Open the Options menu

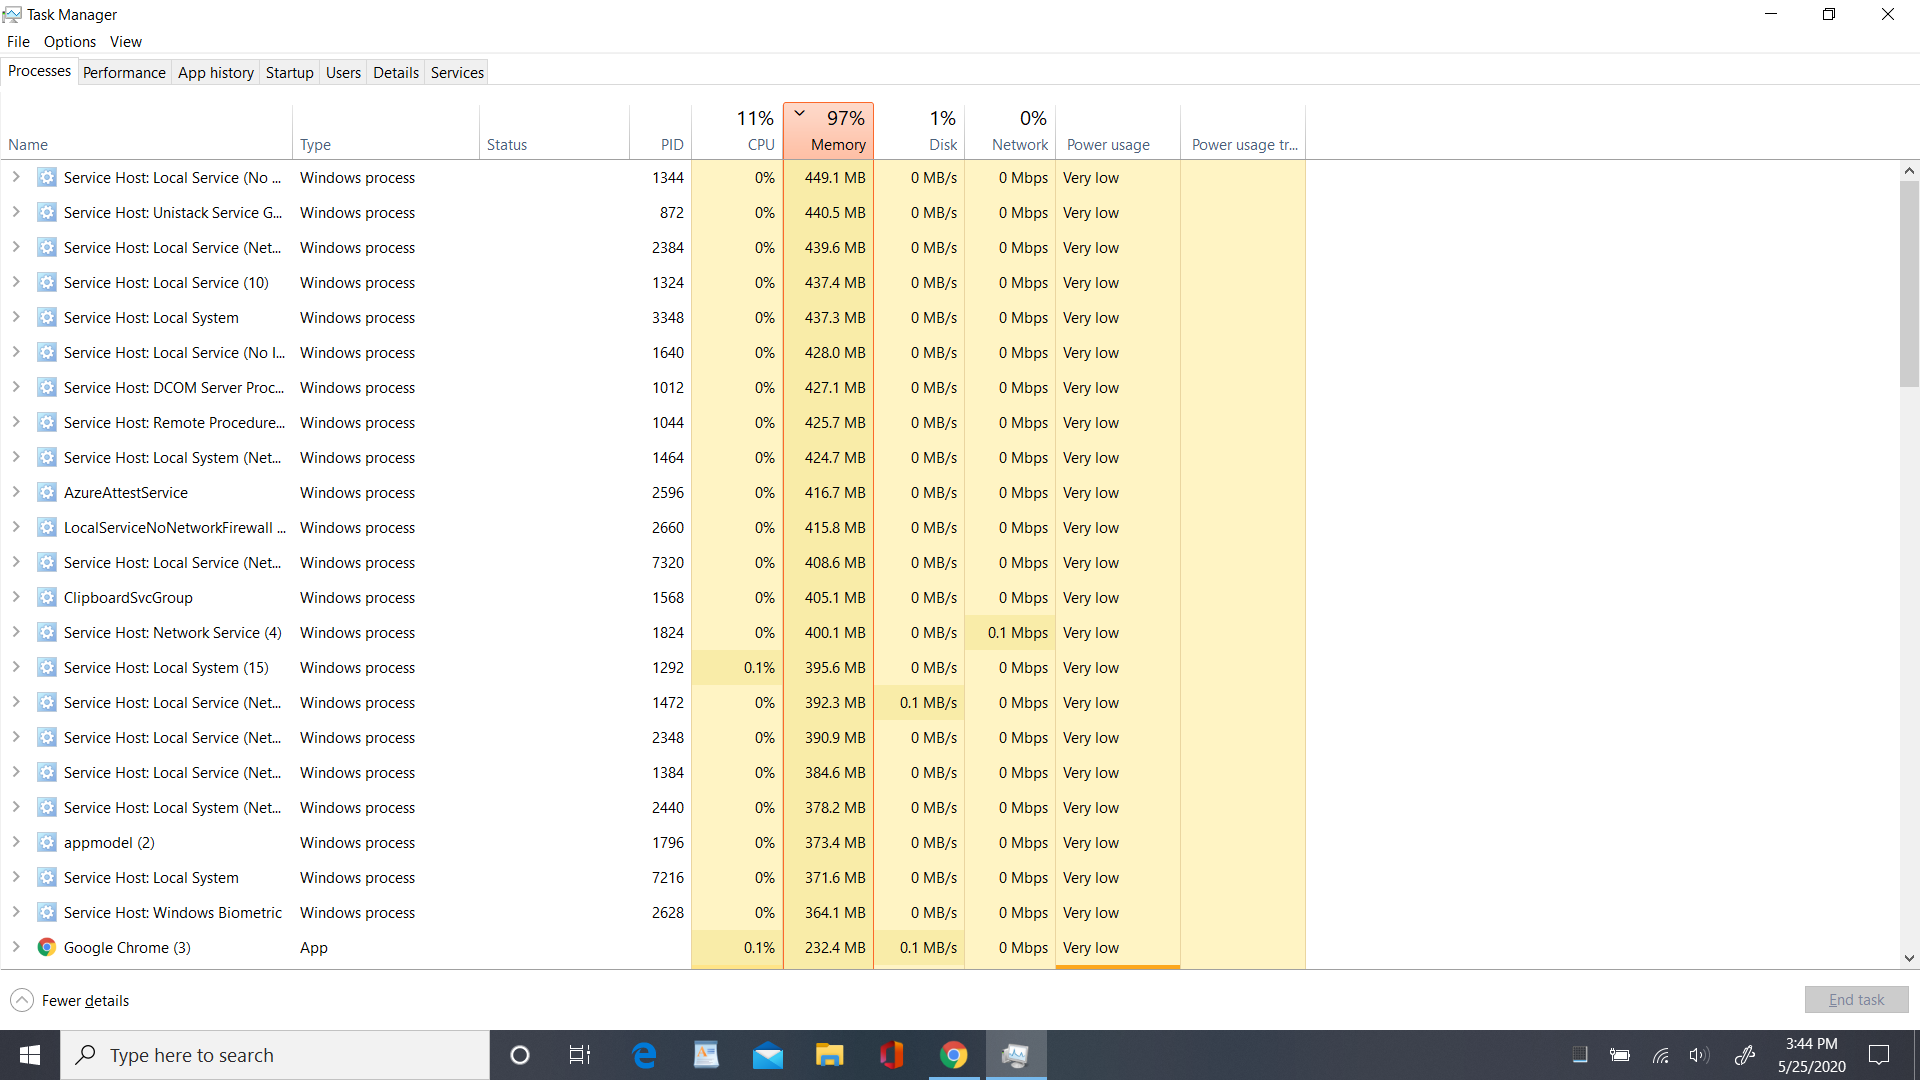click(x=69, y=41)
